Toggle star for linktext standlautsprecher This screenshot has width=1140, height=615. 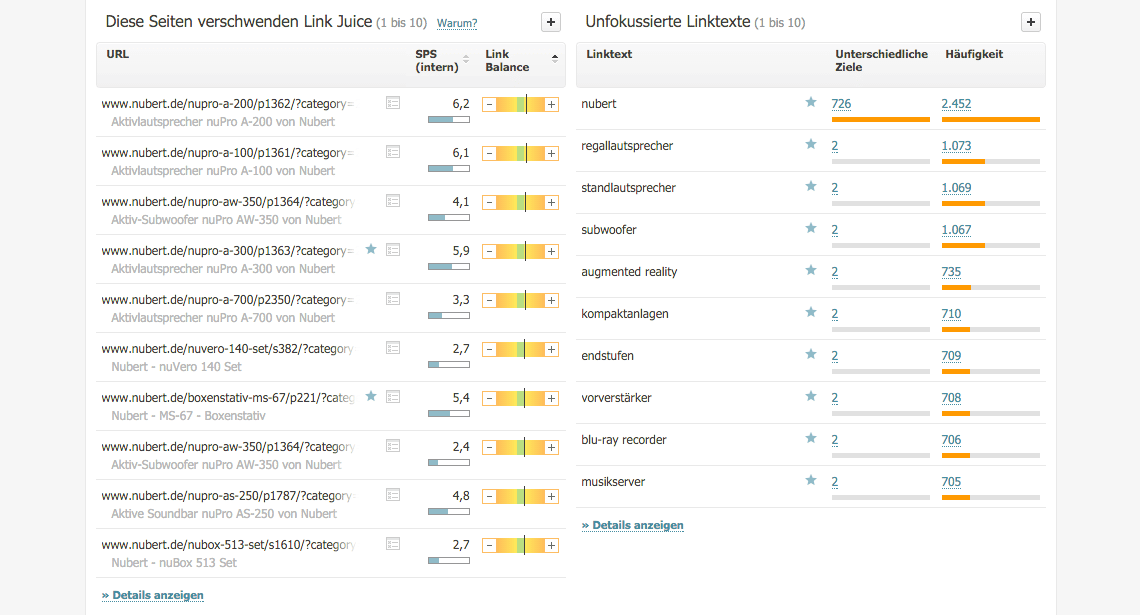pos(811,187)
